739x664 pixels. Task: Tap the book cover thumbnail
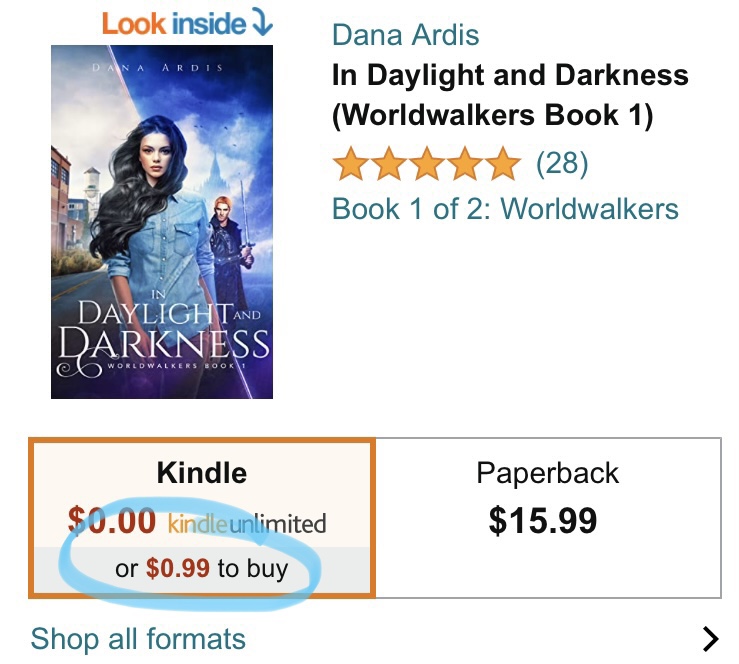[161, 221]
